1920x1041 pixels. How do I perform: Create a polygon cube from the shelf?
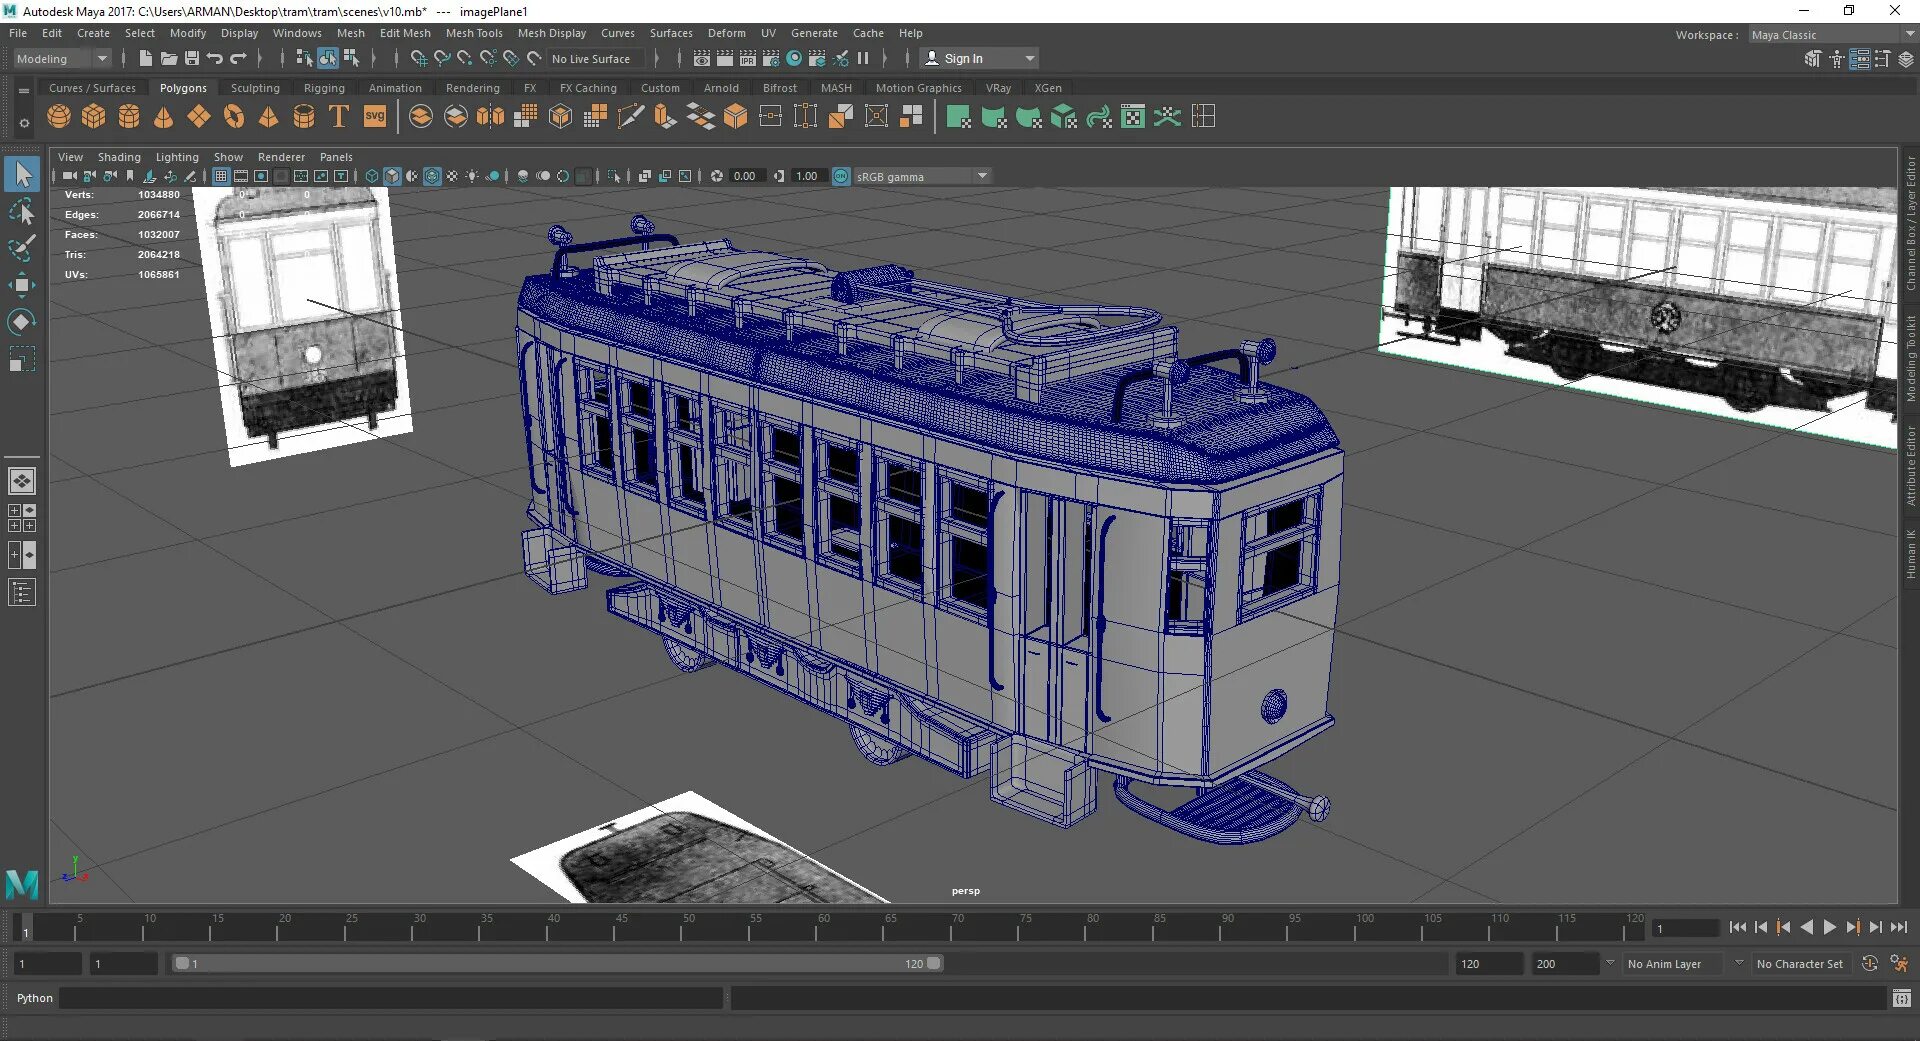pyautogui.click(x=94, y=117)
